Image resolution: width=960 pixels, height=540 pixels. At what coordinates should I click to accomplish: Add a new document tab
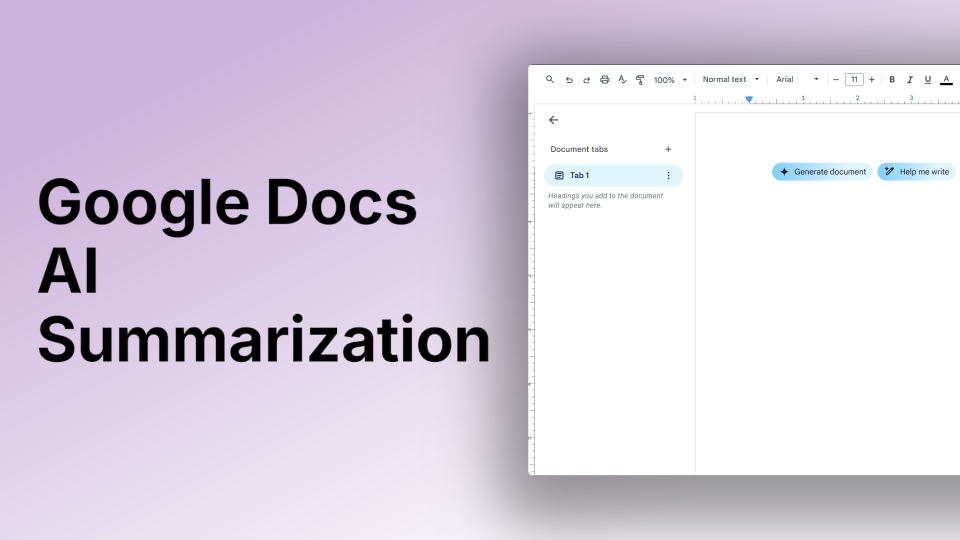point(668,149)
